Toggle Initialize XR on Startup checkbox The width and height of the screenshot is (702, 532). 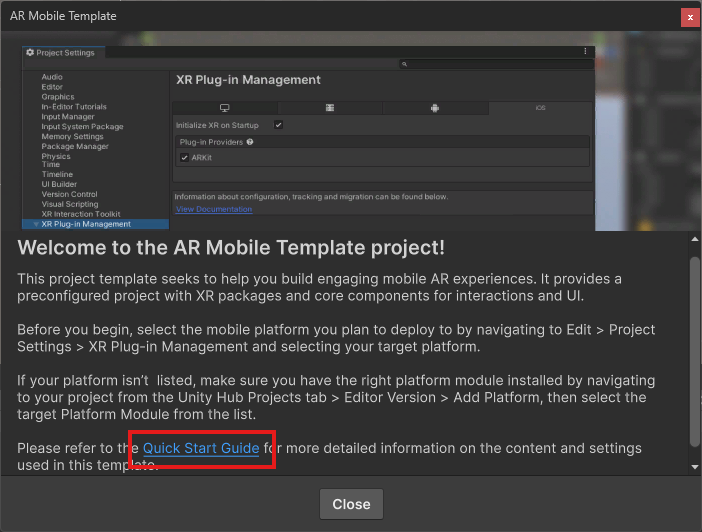tap(278, 125)
